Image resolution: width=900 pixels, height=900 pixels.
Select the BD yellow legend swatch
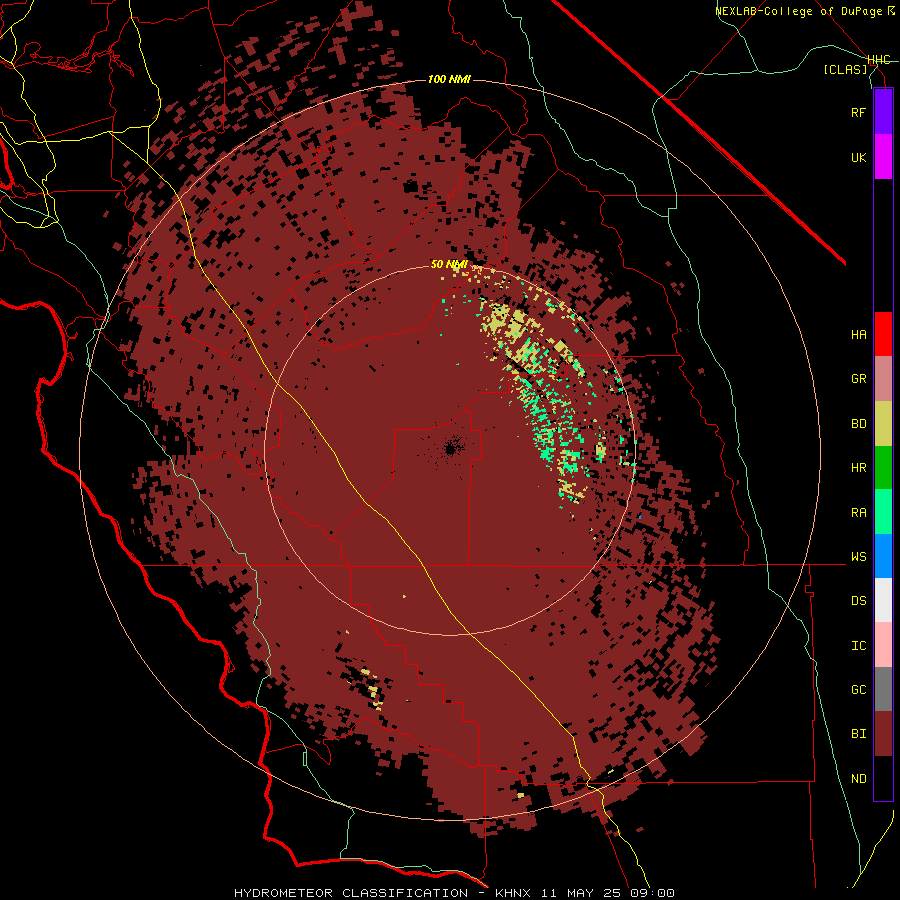click(883, 424)
